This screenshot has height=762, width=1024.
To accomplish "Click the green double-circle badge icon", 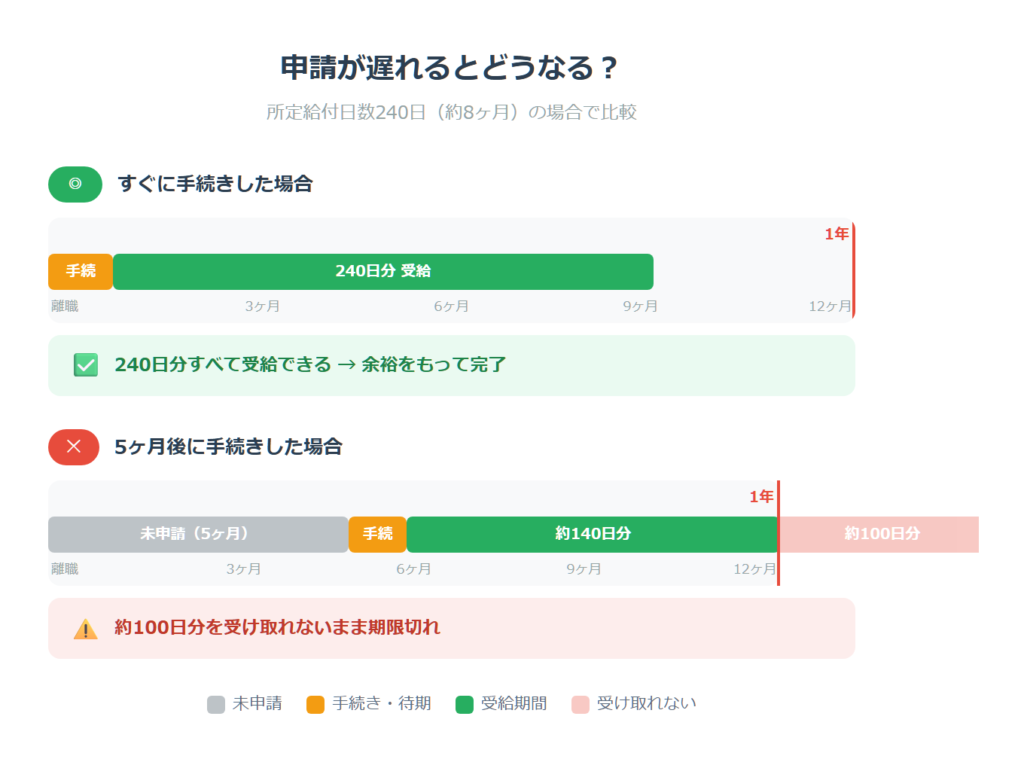I will pyautogui.click(x=75, y=184).
